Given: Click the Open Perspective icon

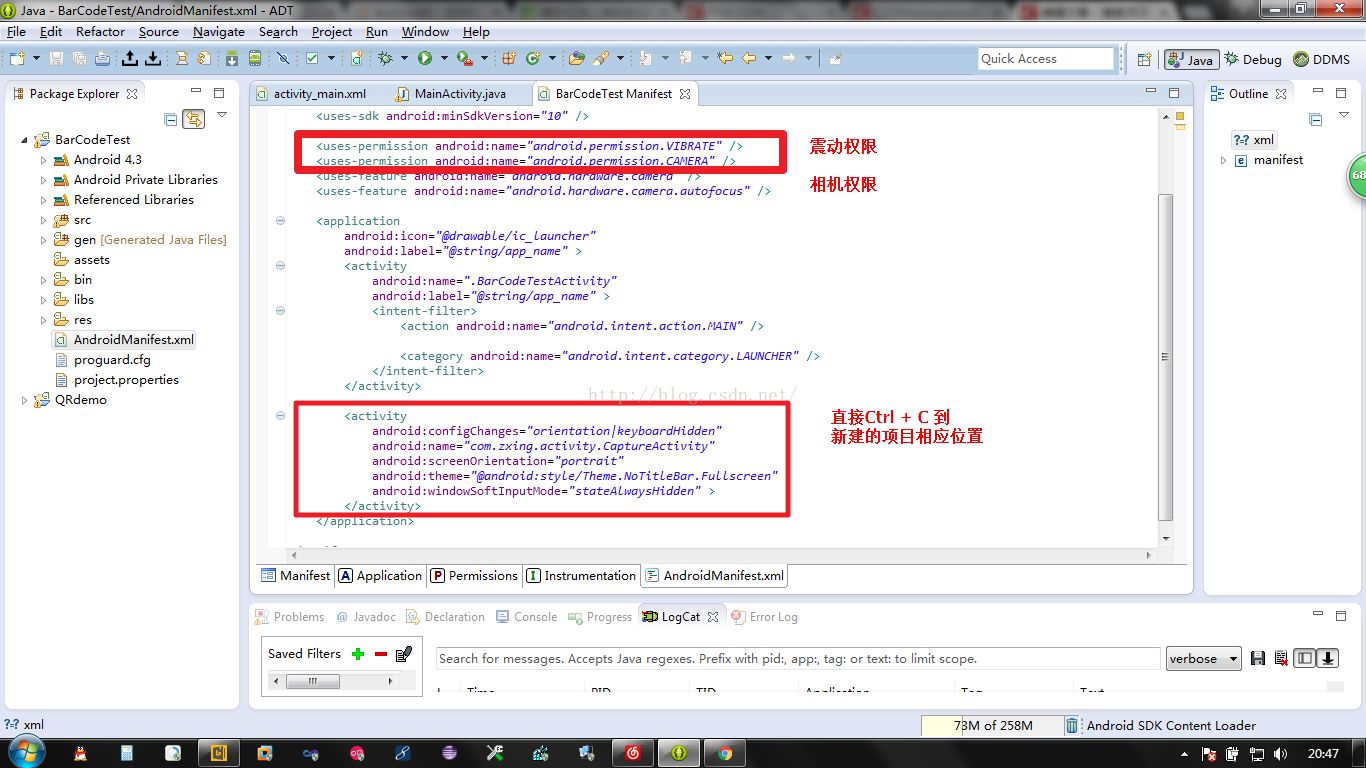Looking at the screenshot, I should (1144, 59).
